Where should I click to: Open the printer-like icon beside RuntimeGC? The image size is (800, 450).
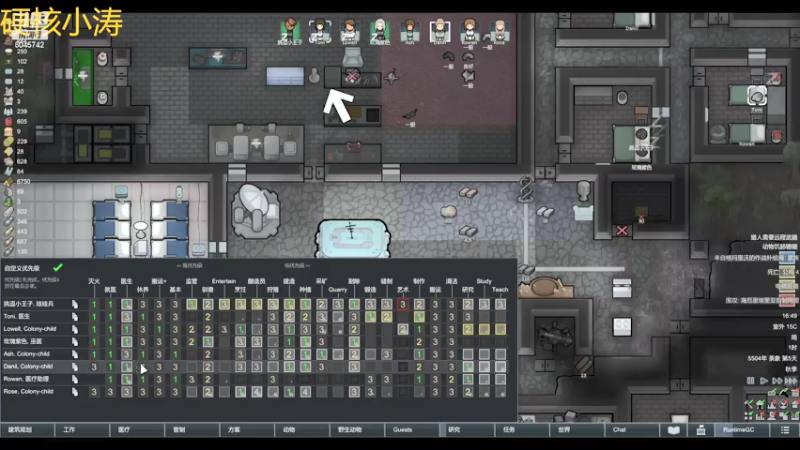click(701, 430)
